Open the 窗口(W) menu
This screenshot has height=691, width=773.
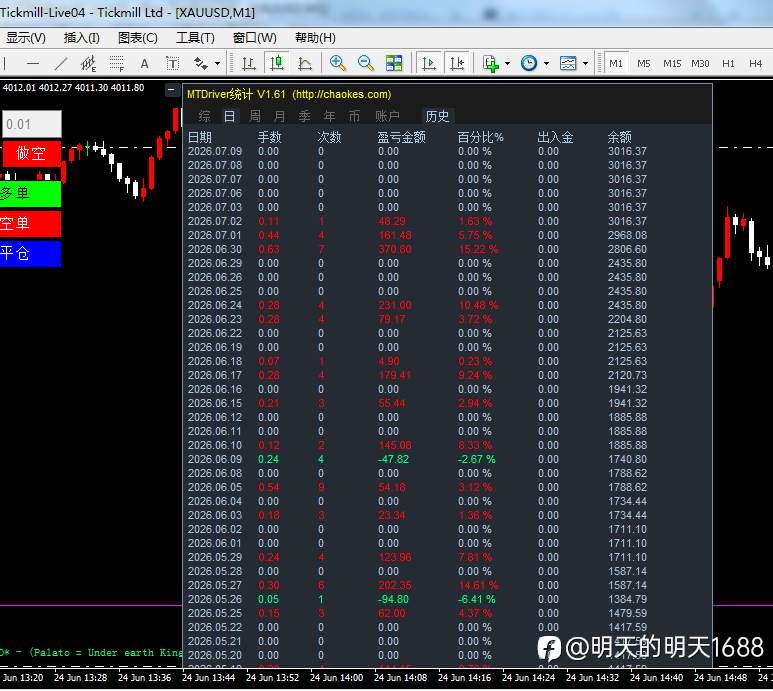click(254, 38)
